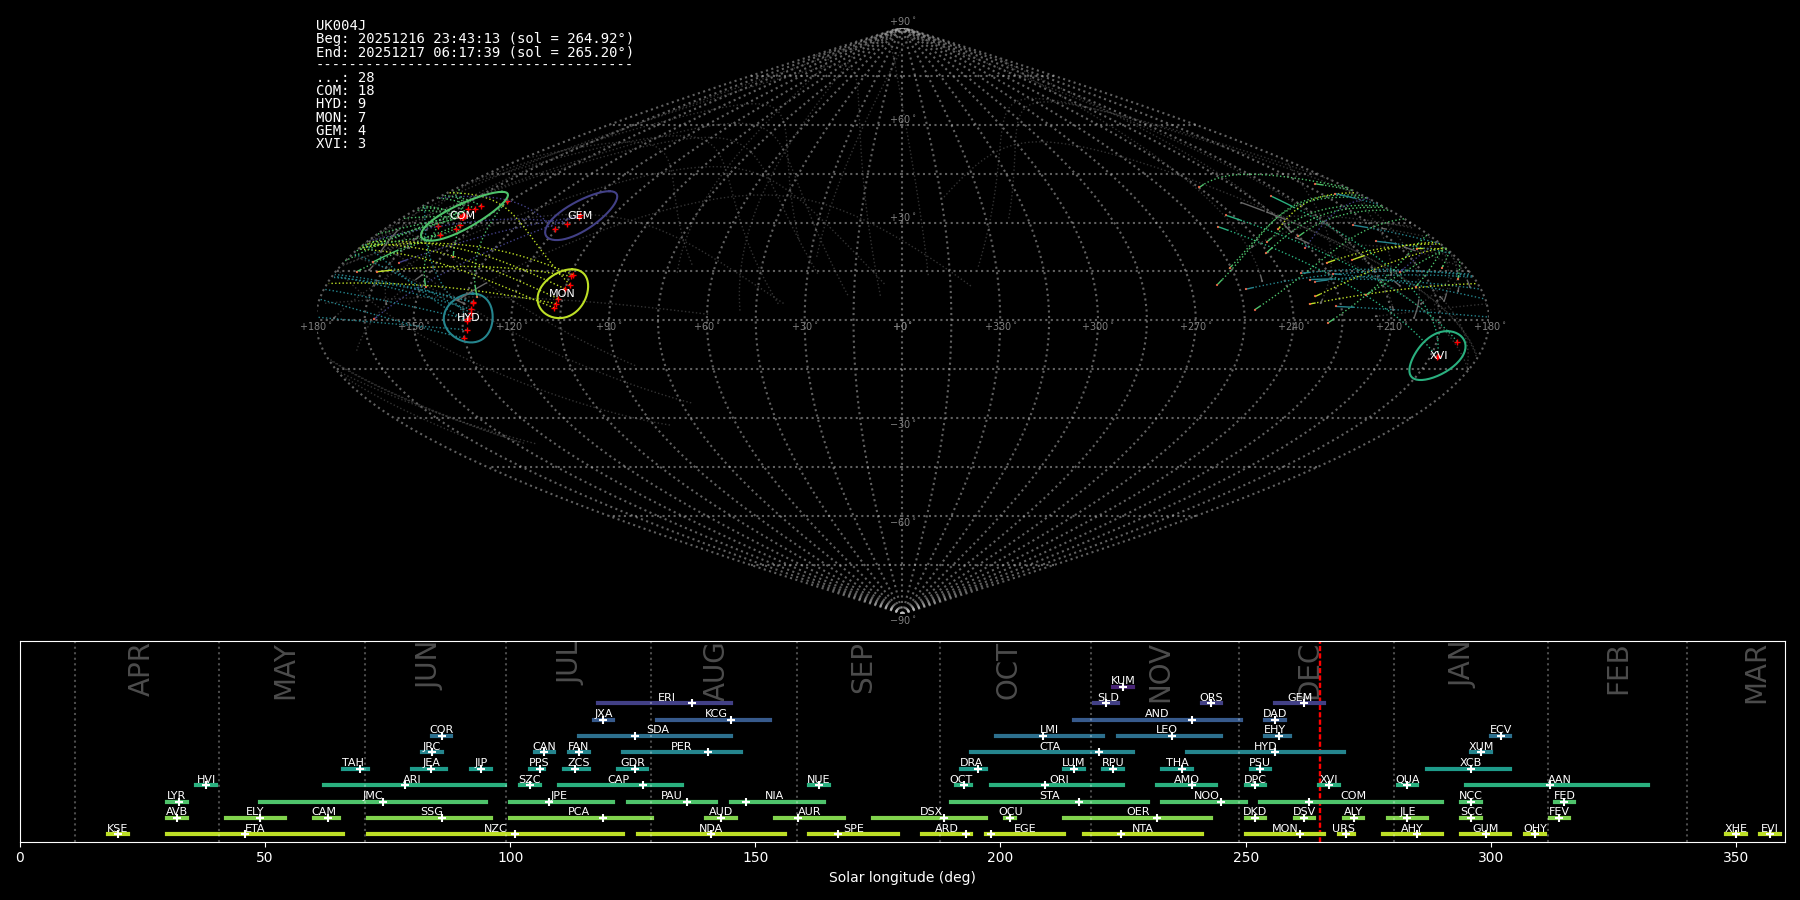Click the Beg: 20251216 23:43:13 line
1800x900 pixels.
coord(475,39)
